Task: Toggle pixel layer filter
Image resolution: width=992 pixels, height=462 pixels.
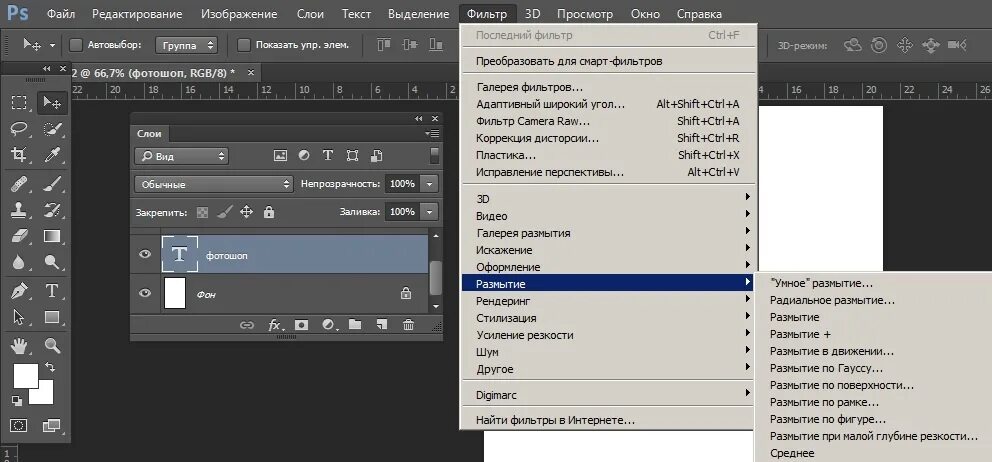Action: (280, 156)
